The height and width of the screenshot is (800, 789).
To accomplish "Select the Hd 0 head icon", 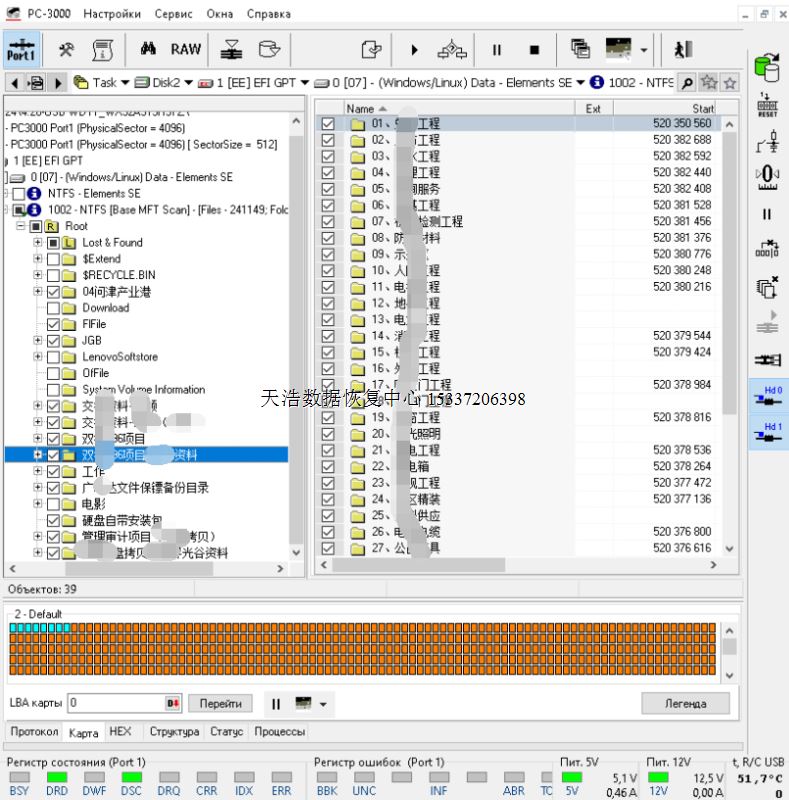I will pyautogui.click(x=767, y=396).
